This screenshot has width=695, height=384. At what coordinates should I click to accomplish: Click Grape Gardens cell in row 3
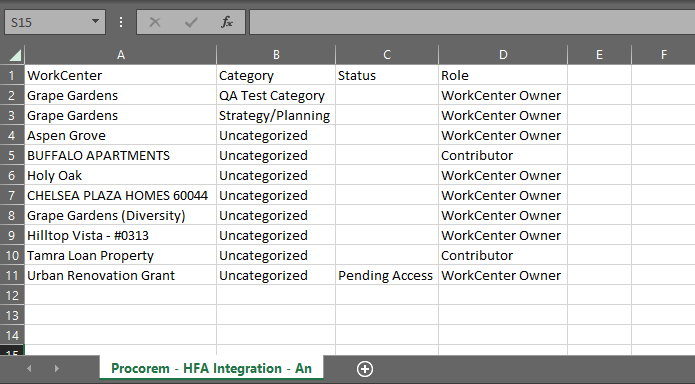click(x=121, y=115)
